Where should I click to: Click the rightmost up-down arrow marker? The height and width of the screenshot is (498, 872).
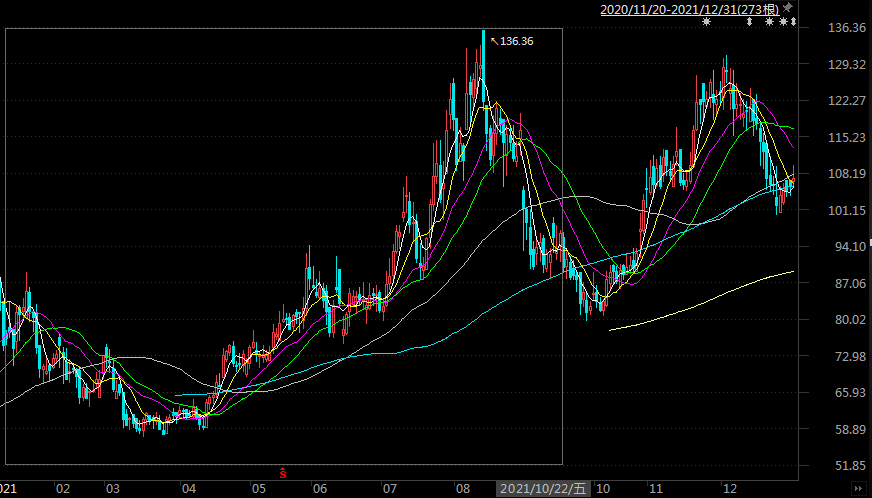click(x=793, y=22)
